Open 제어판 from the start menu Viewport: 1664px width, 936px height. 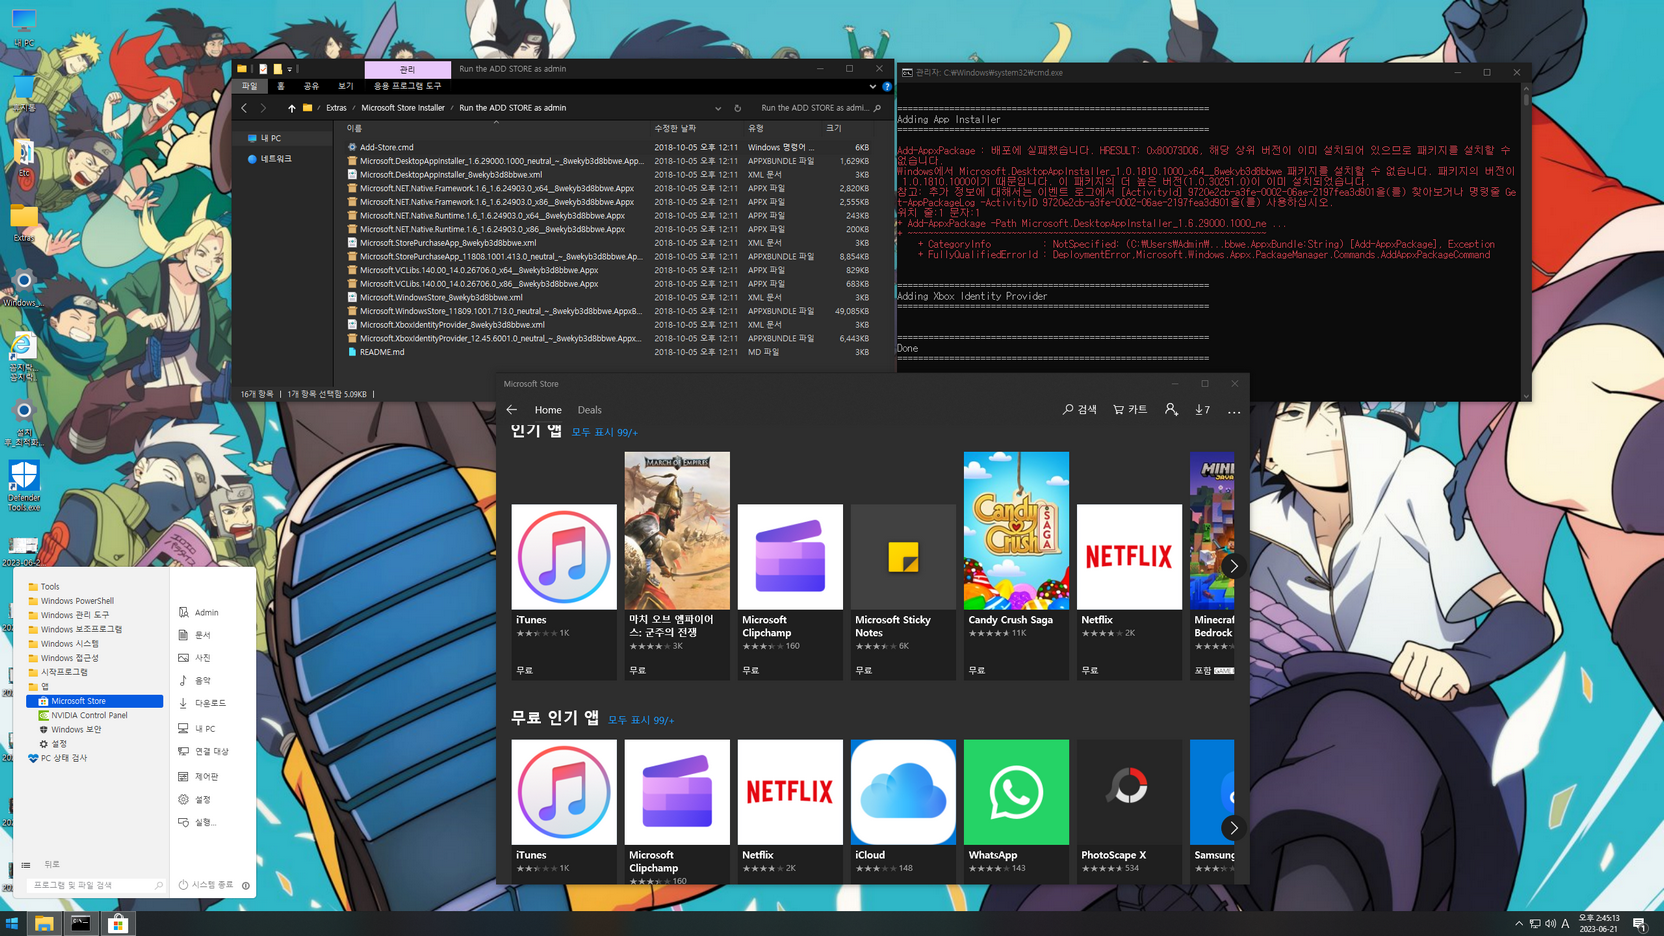[206, 777]
